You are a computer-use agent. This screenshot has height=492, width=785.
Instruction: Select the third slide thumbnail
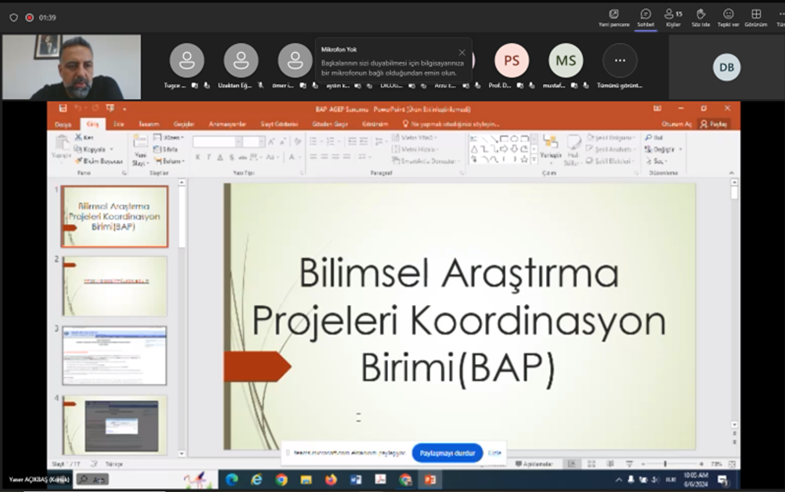[x=114, y=355]
